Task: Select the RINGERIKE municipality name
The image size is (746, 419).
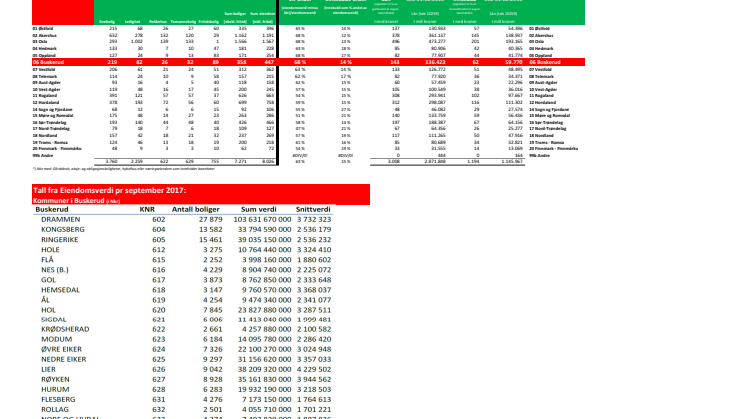Action: click(59, 240)
